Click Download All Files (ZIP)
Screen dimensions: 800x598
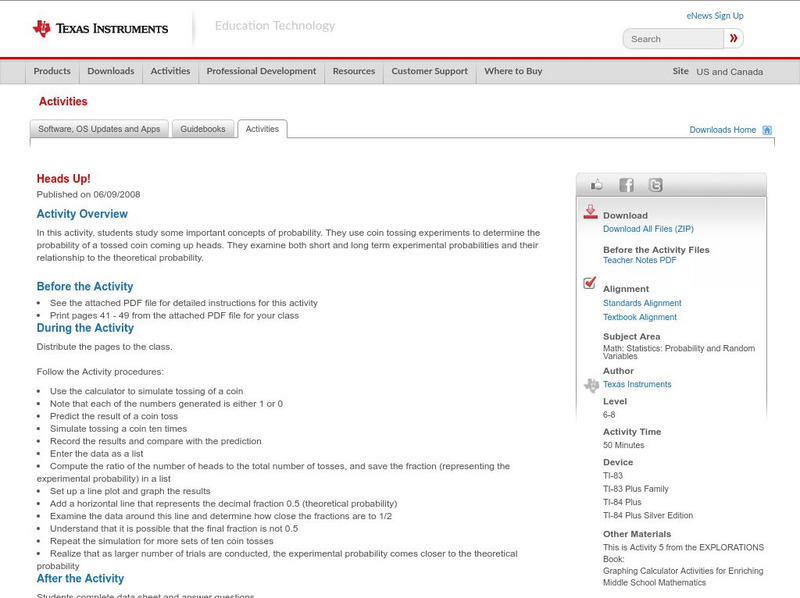(x=648, y=229)
